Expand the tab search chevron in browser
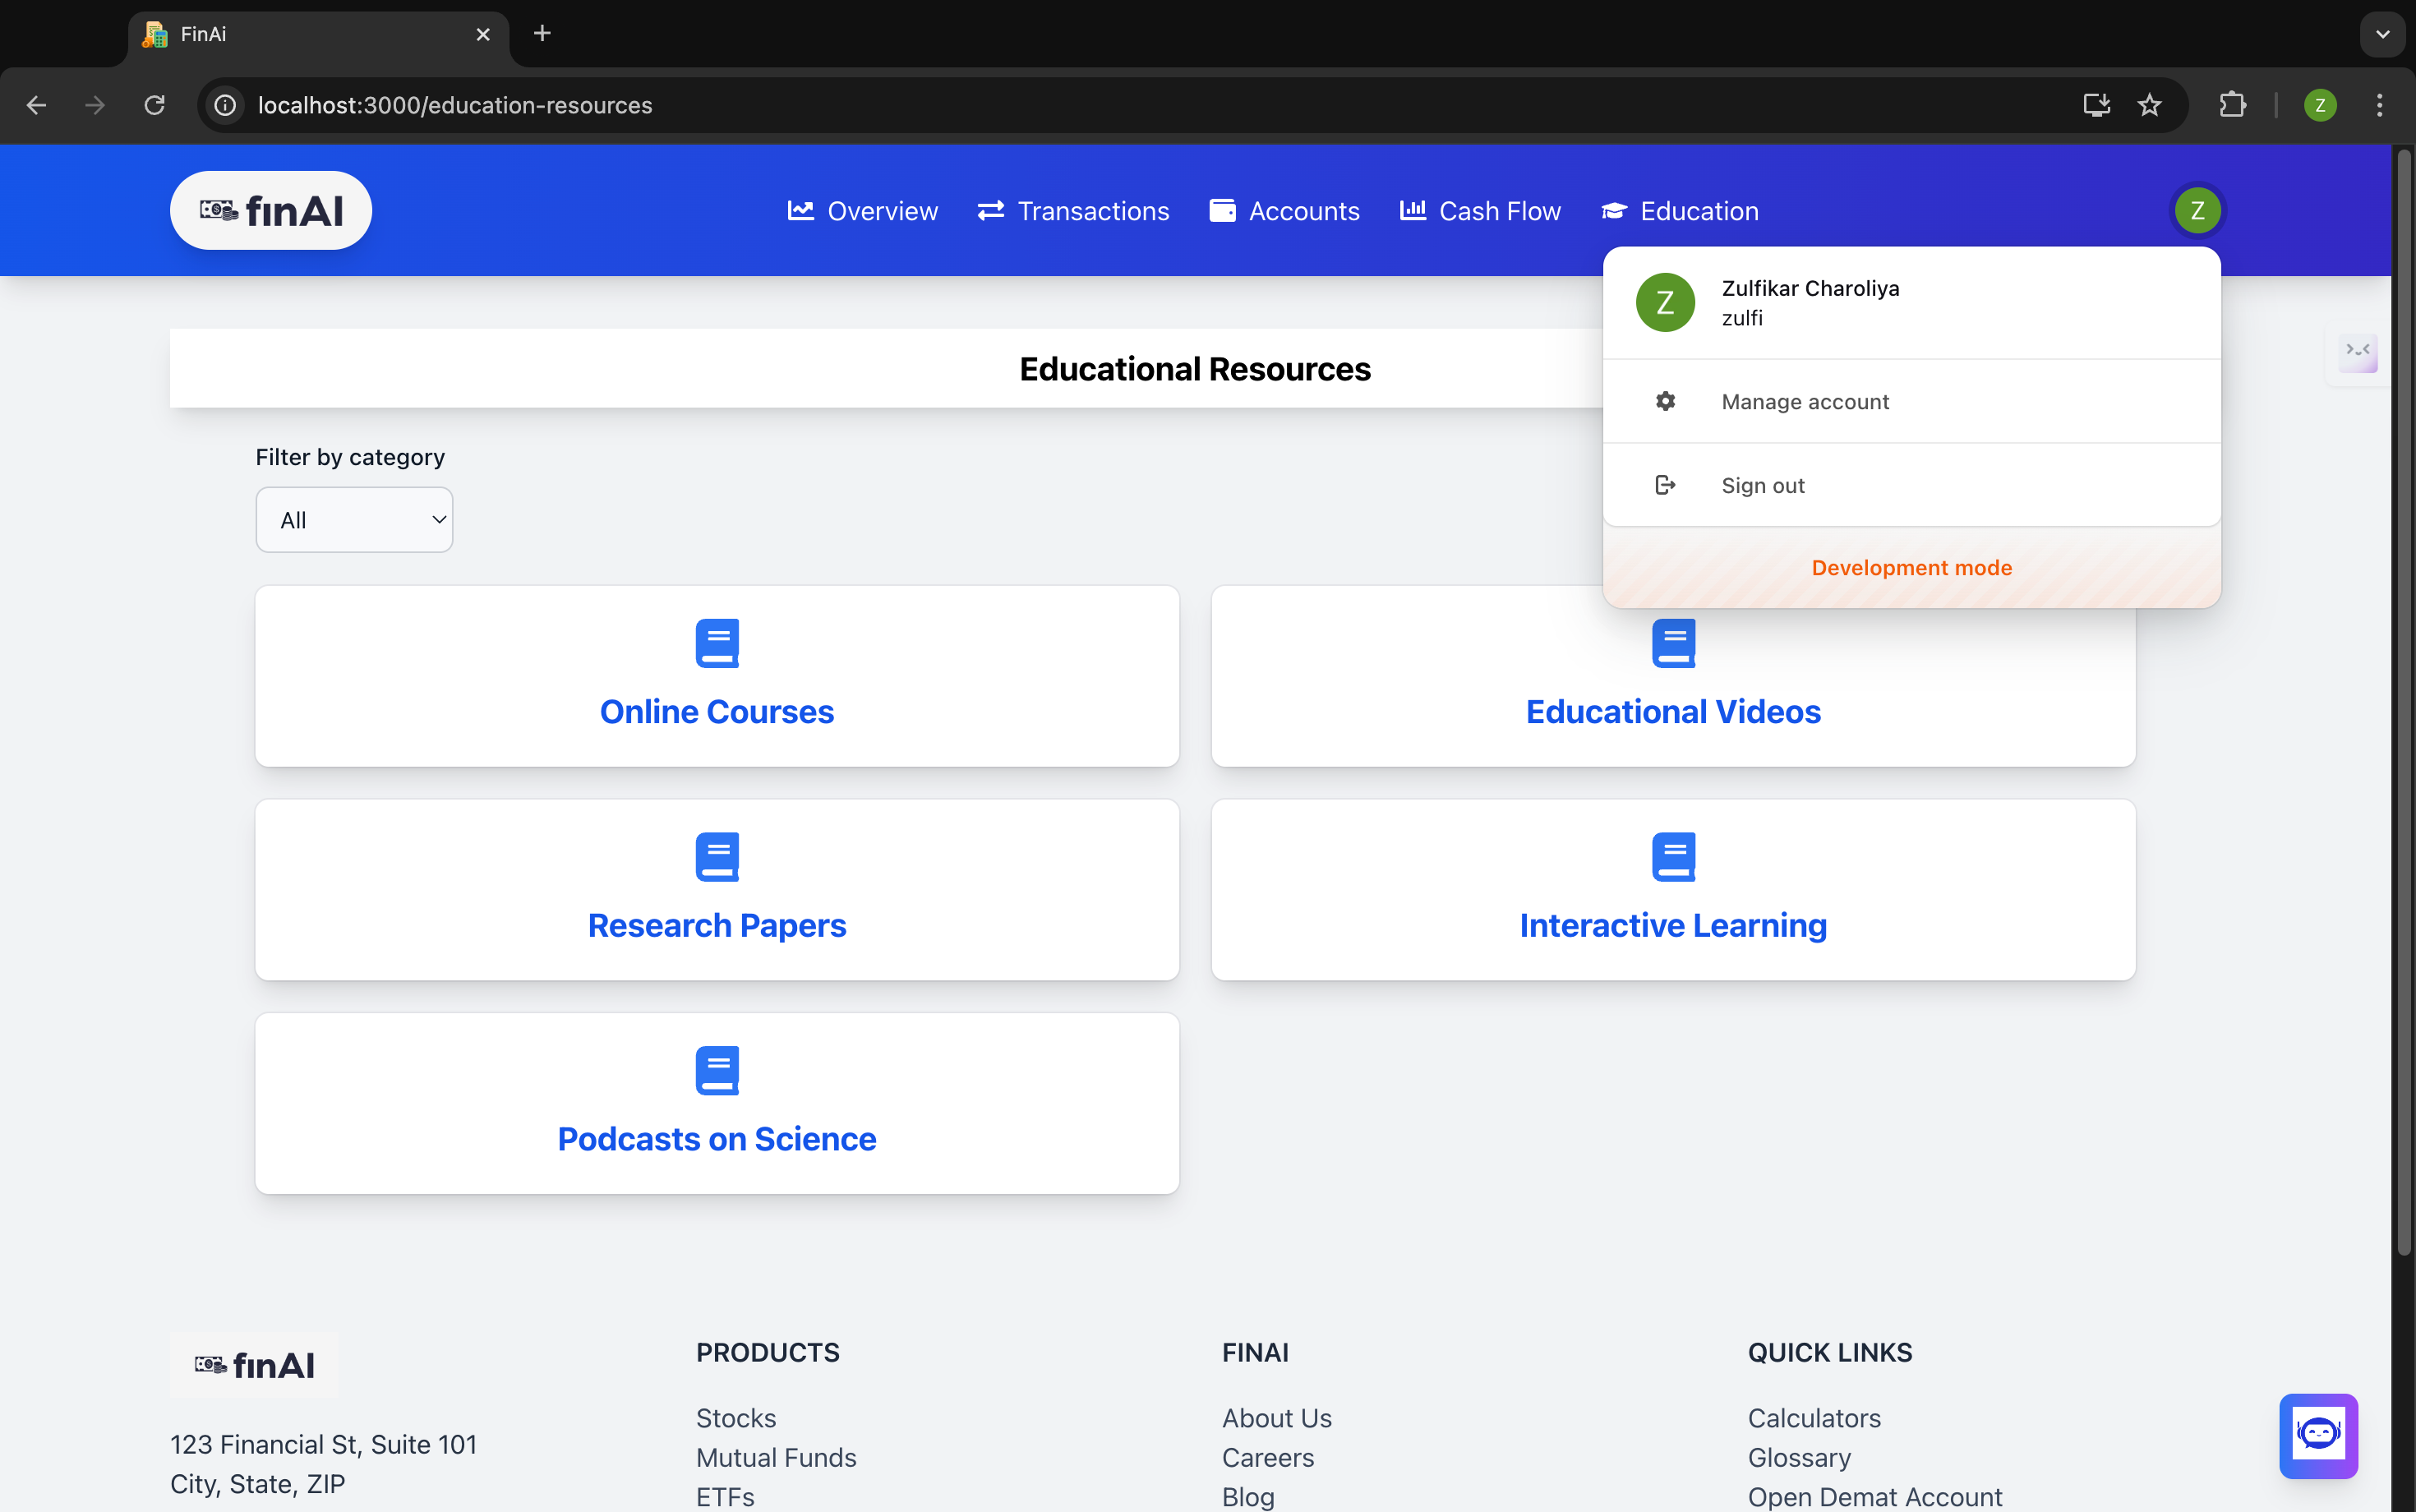The width and height of the screenshot is (2416, 1512). click(x=2383, y=34)
